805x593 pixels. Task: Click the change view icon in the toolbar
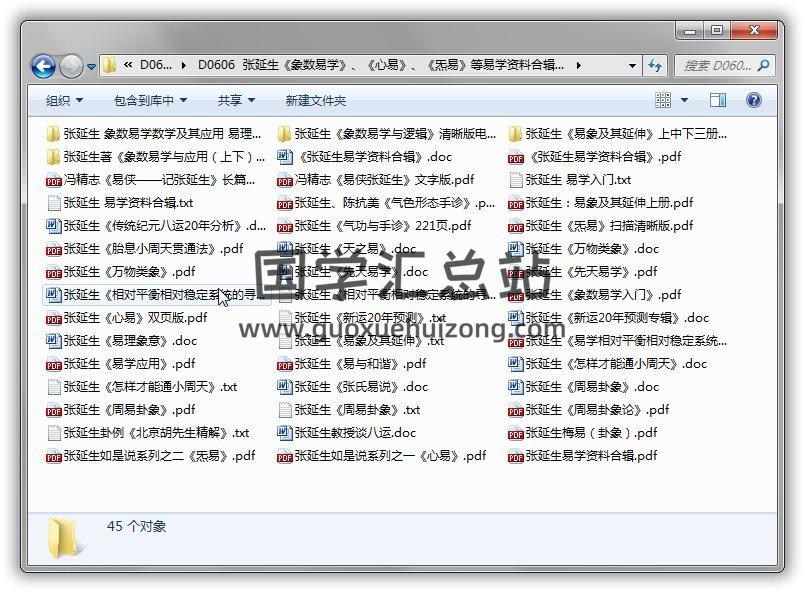663,100
